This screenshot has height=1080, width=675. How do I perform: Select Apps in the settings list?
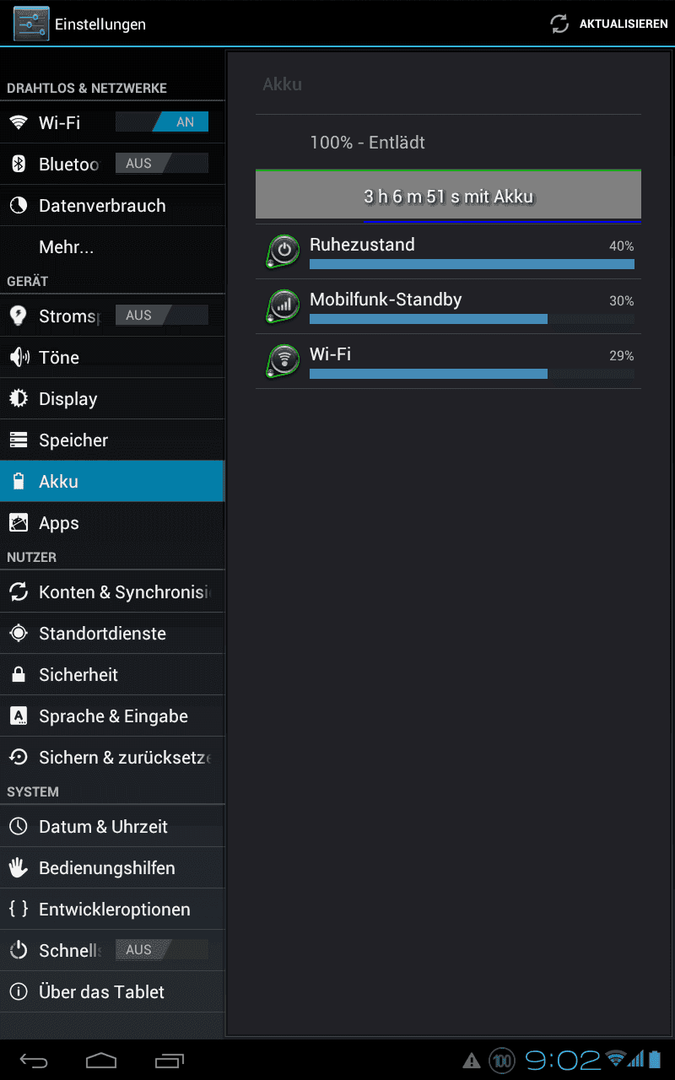click(112, 523)
